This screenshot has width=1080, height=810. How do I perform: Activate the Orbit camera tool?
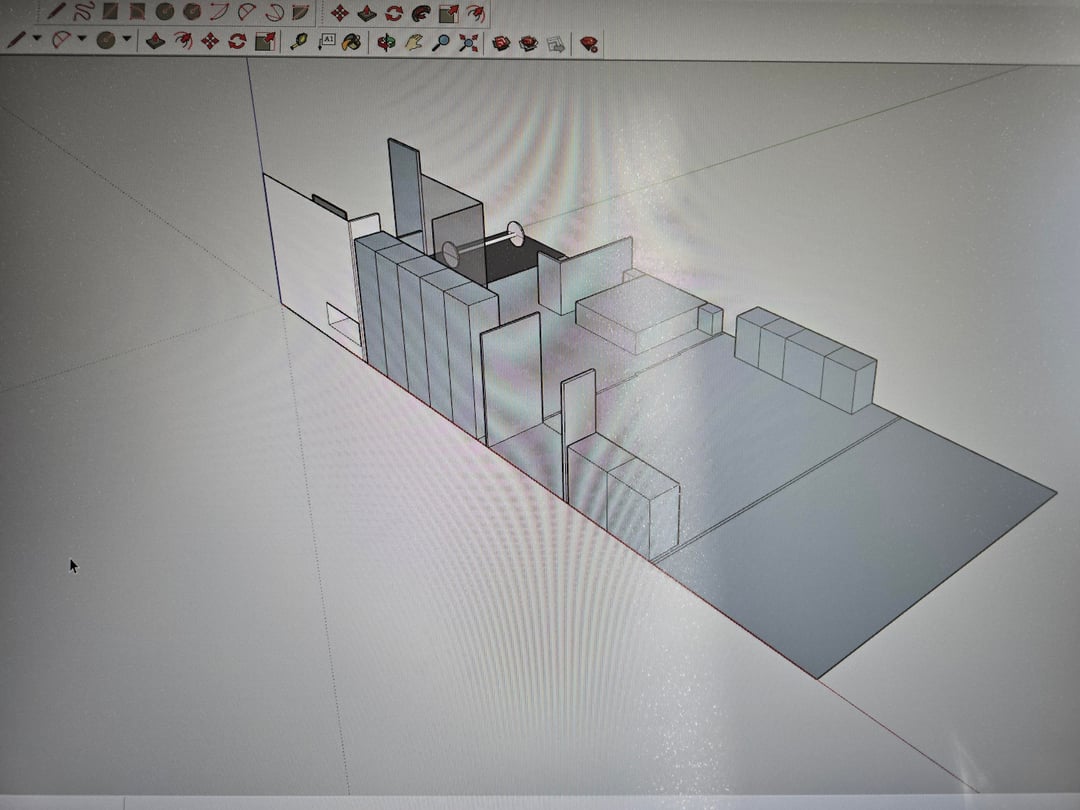386,42
